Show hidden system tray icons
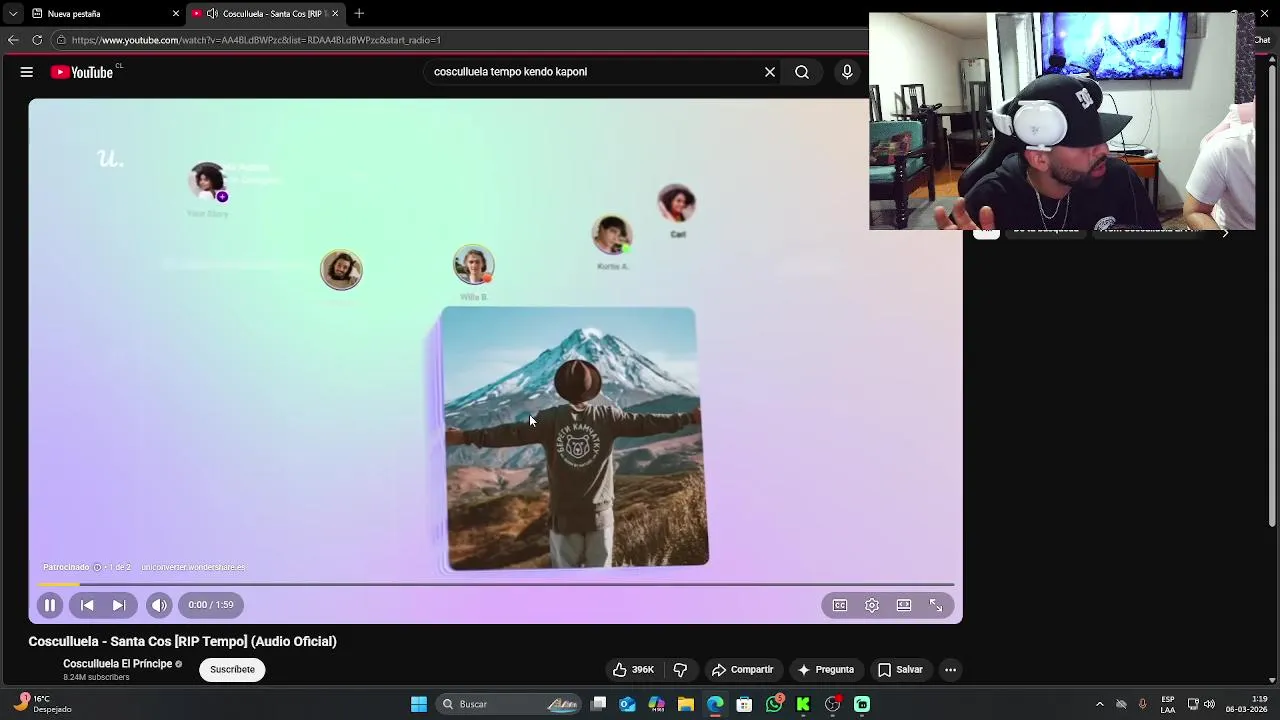Screen dimensions: 1280x720 click(1100, 704)
